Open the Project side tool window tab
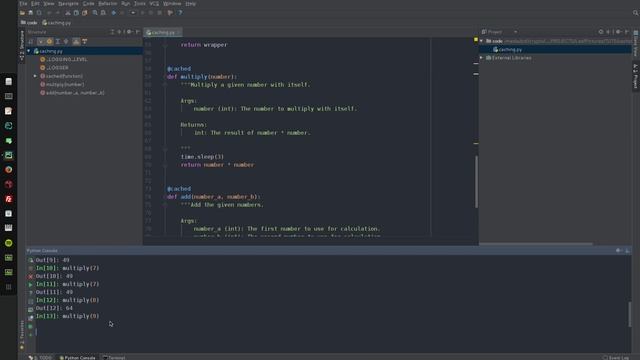 (x=636, y=76)
